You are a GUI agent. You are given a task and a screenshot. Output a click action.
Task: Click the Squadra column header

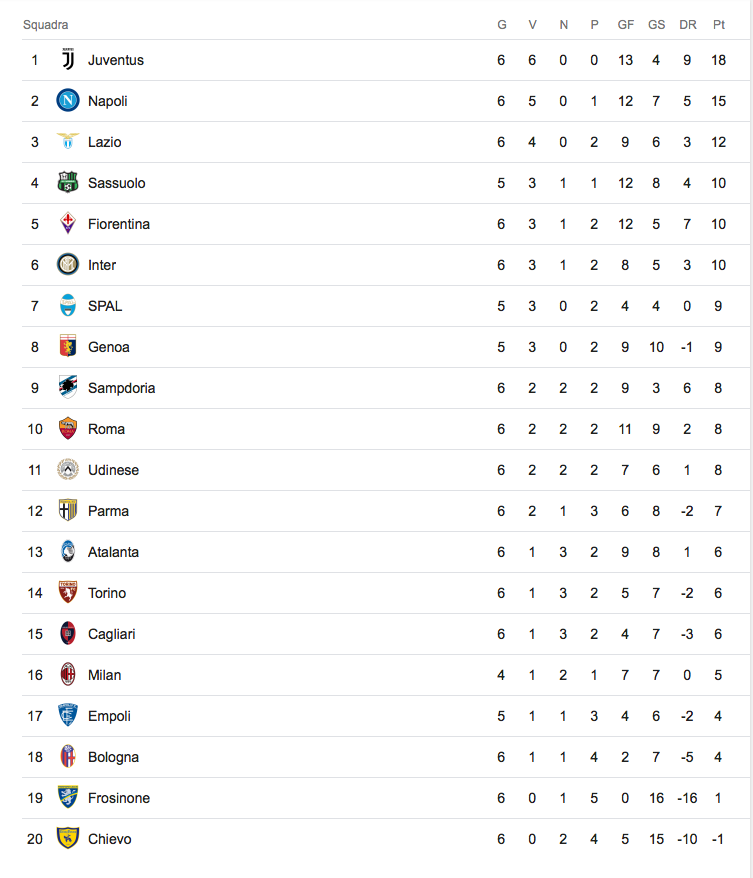[45, 25]
